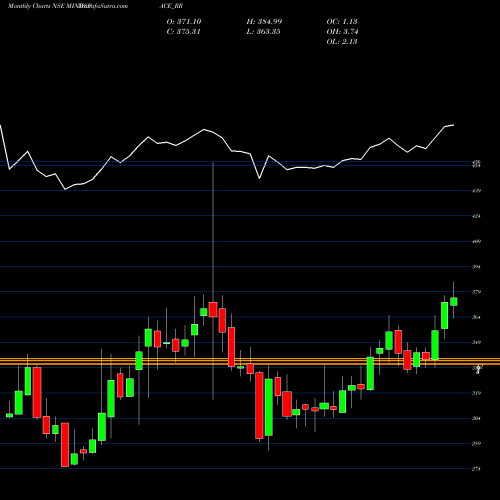Click the 'H: 384.99' high value
Image resolution: width=500 pixels, height=500 pixels.
(264, 22)
